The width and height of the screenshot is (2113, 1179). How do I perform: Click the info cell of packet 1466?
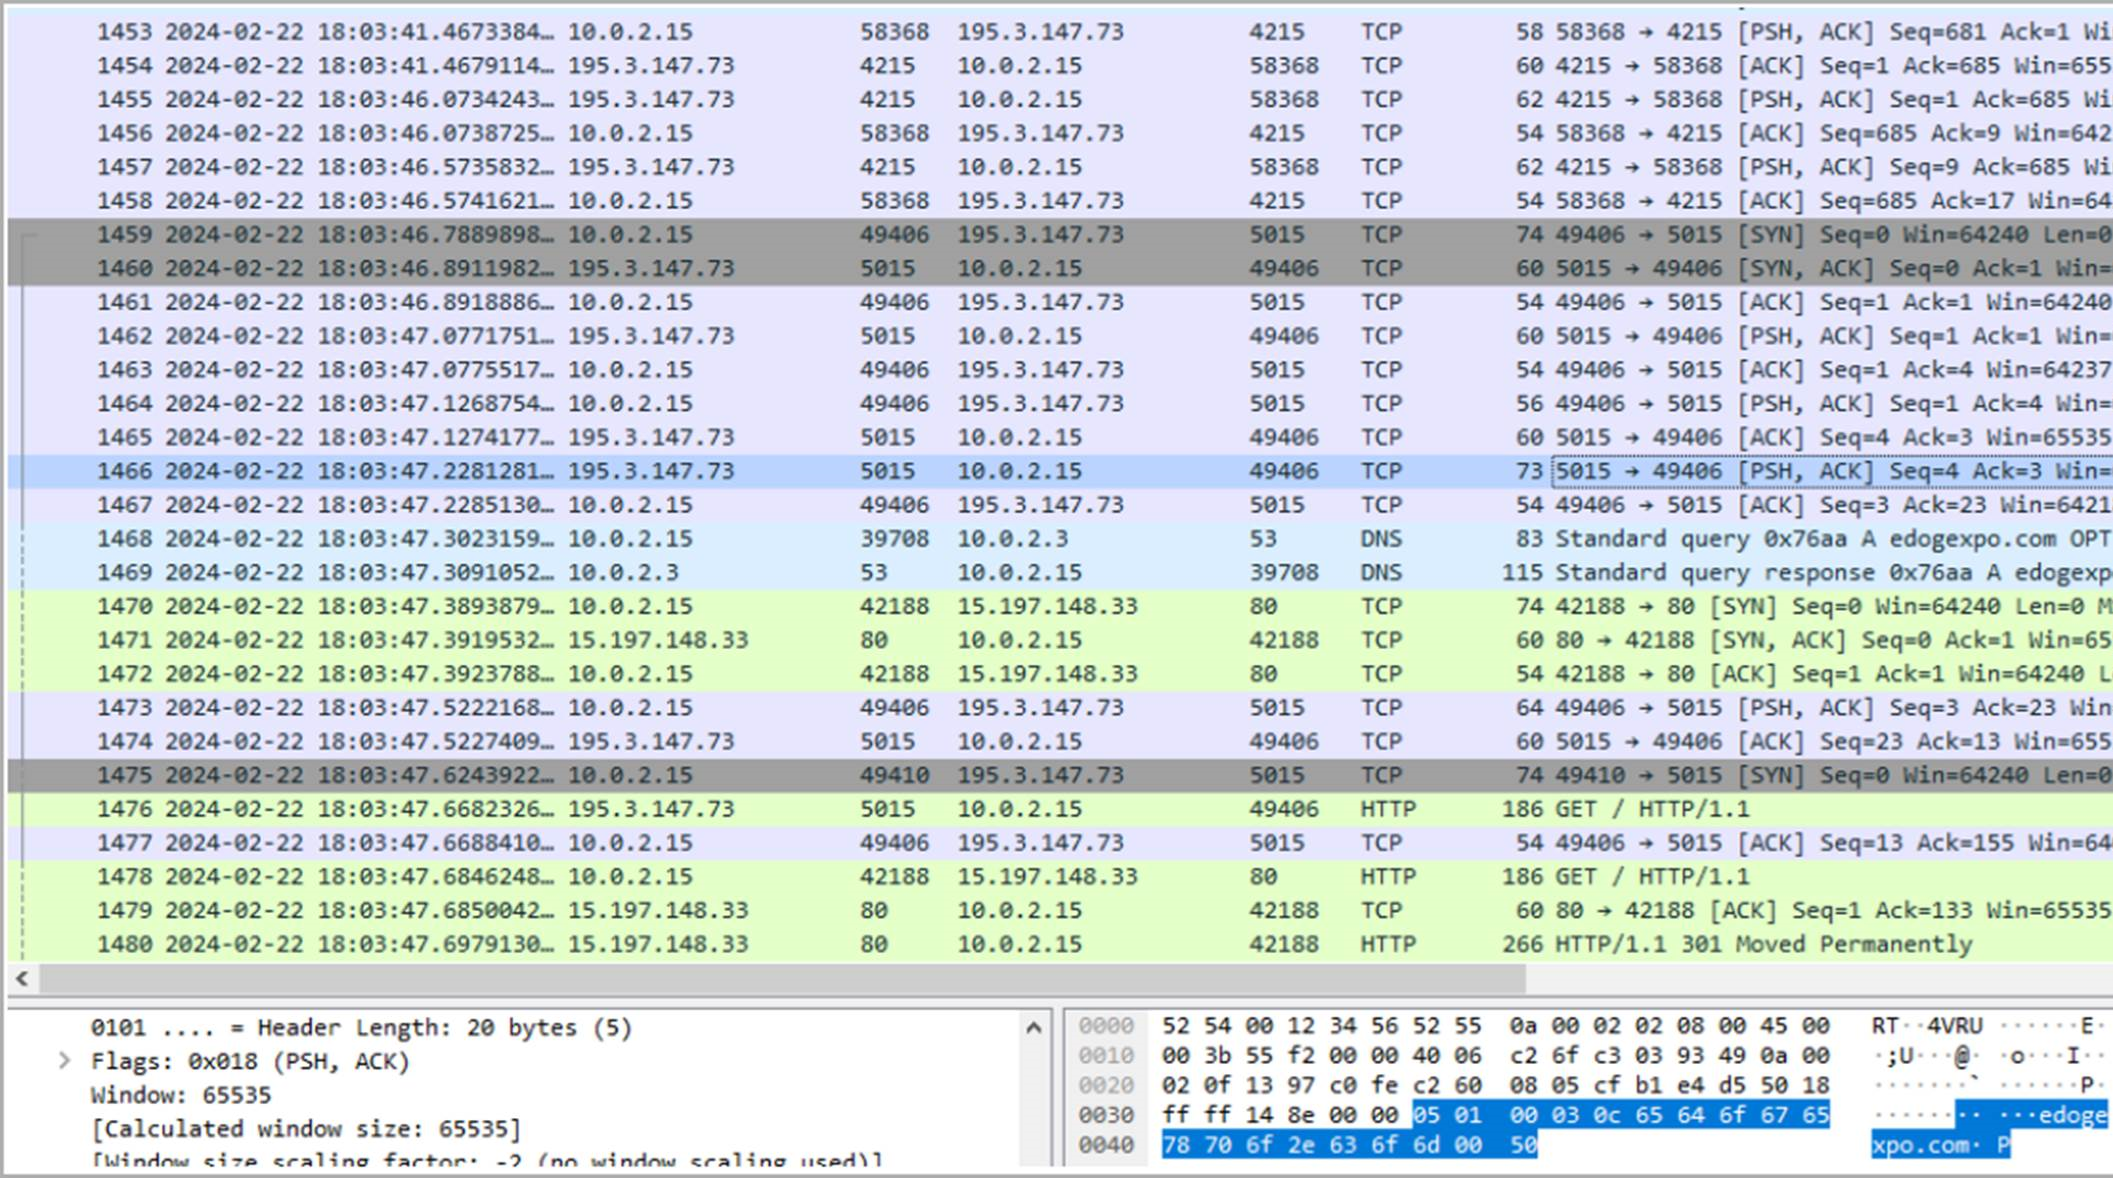[1832, 471]
